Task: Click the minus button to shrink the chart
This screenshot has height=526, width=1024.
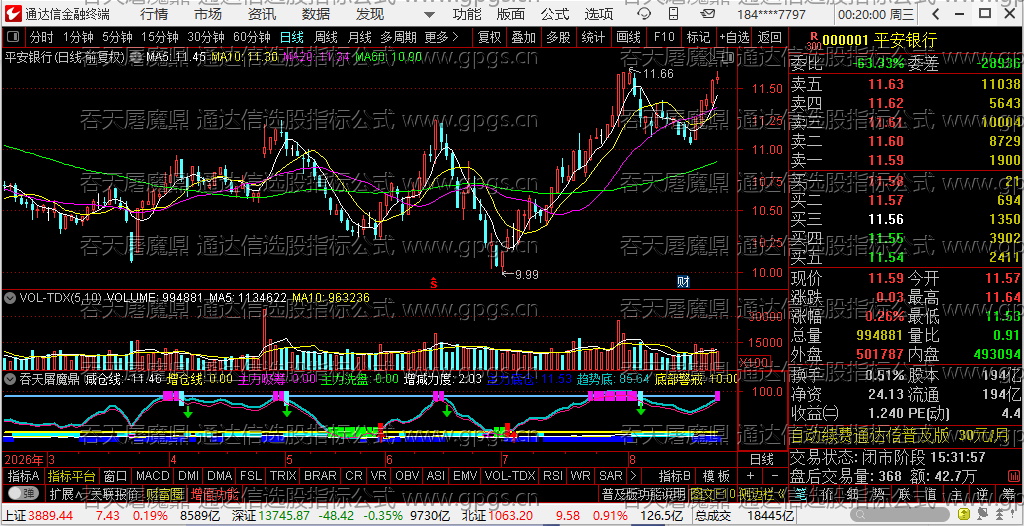Action: [x=775, y=476]
